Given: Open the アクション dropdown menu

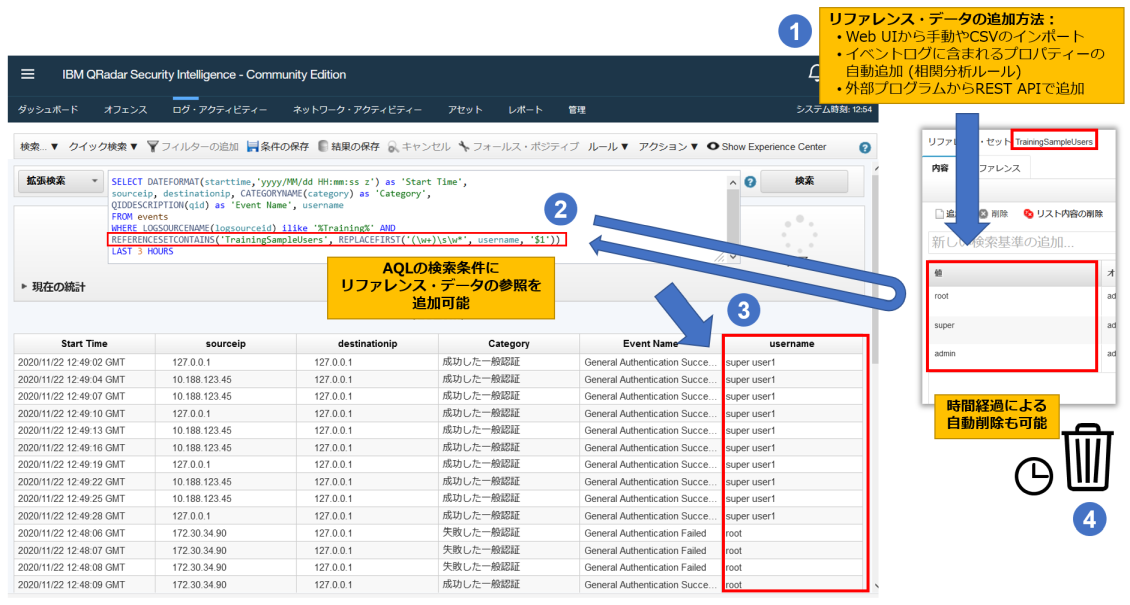Looking at the screenshot, I should [x=668, y=146].
